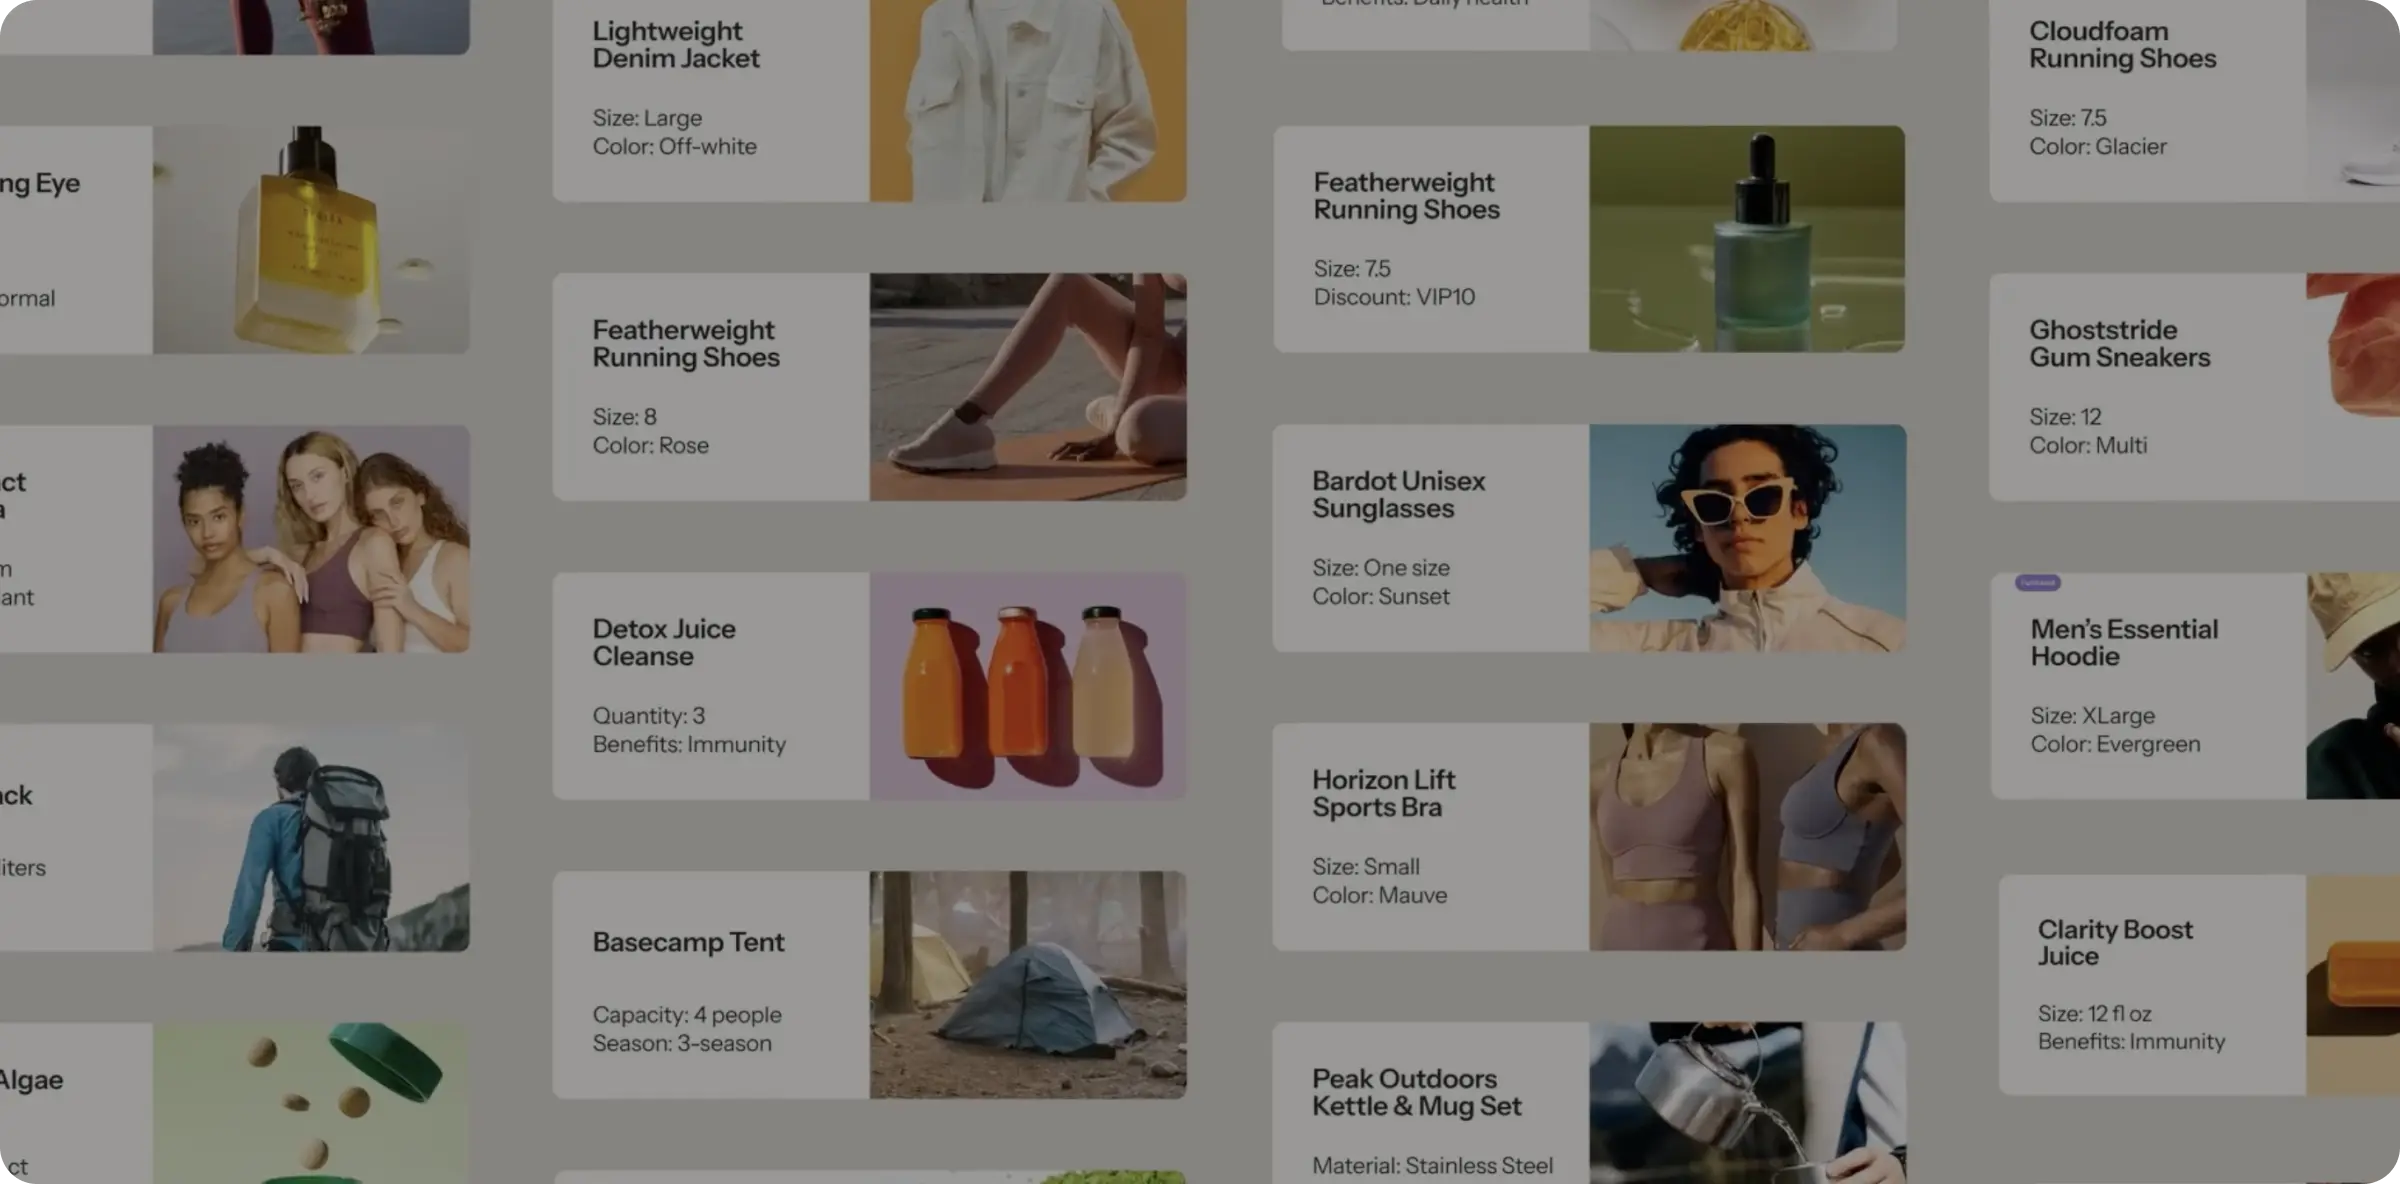Click the 'Color: Mauve' text
This screenshot has height=1184, width=2400.
[1380, 895]
